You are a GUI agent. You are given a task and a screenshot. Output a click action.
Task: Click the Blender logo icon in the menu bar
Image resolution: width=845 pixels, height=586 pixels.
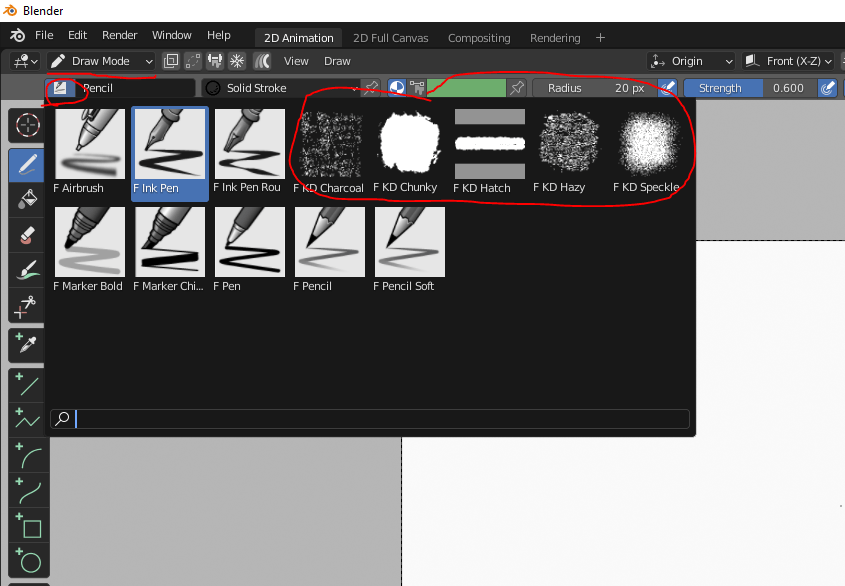tap(17, 36)
